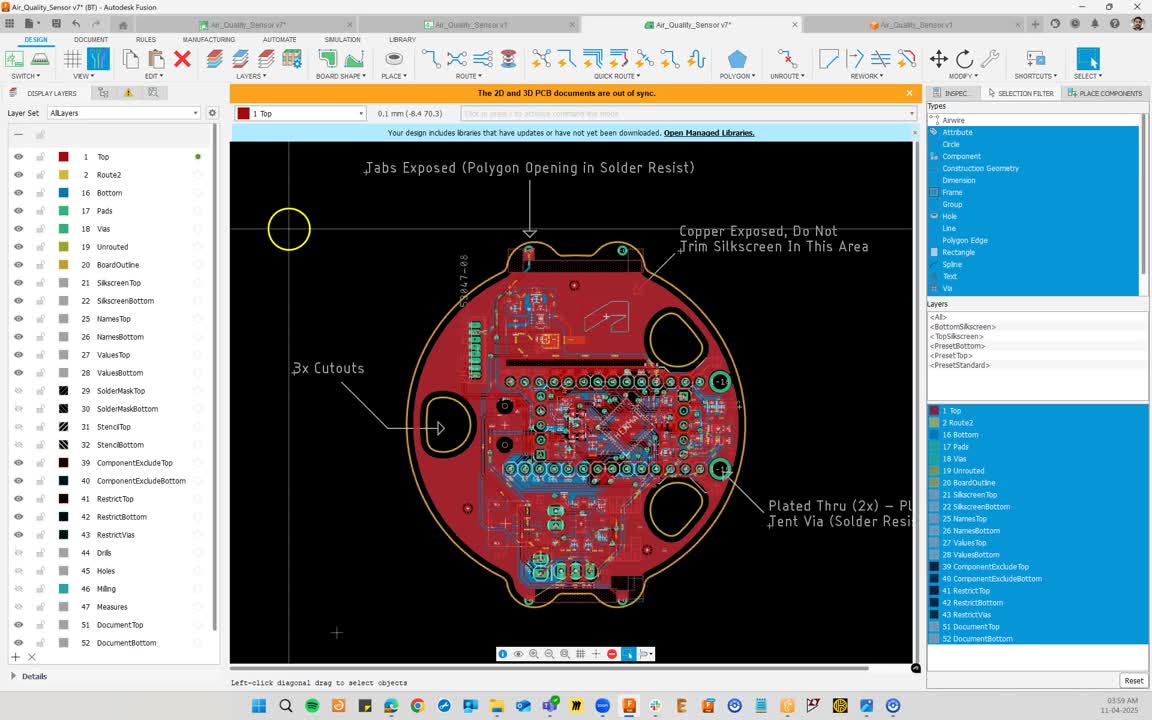The height and width of the screenshot is (720, 1152).
Task: Click the Paste clipboard icon
Action: 156,59
